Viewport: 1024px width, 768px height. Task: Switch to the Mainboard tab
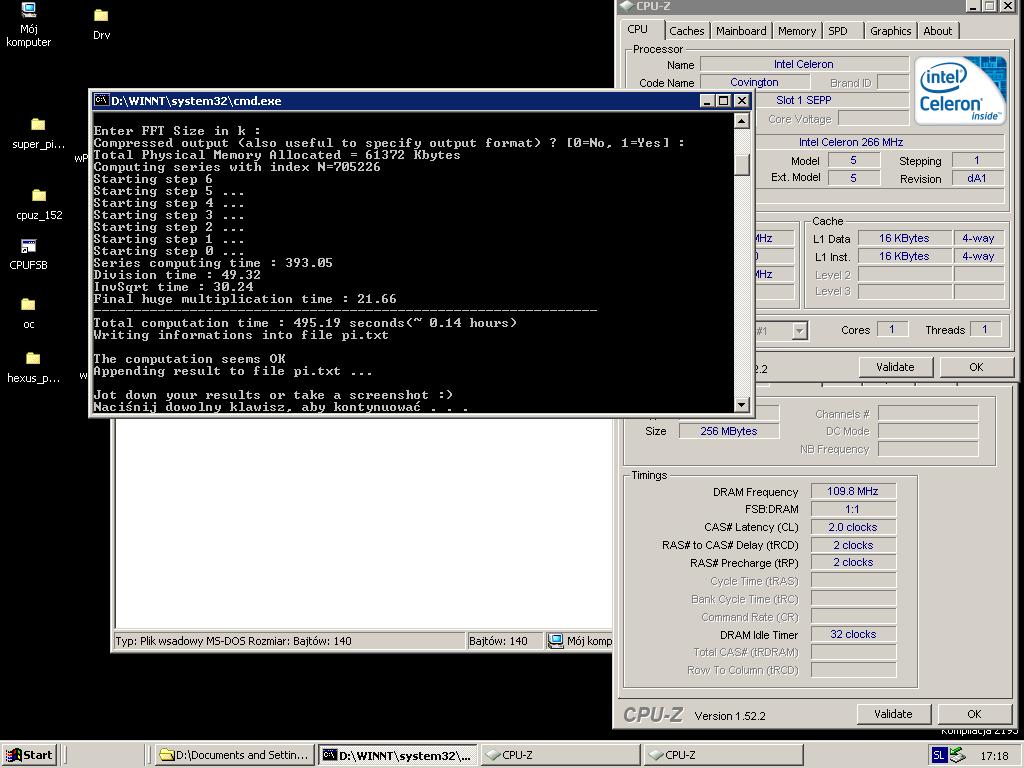click(x=741, y=31)
